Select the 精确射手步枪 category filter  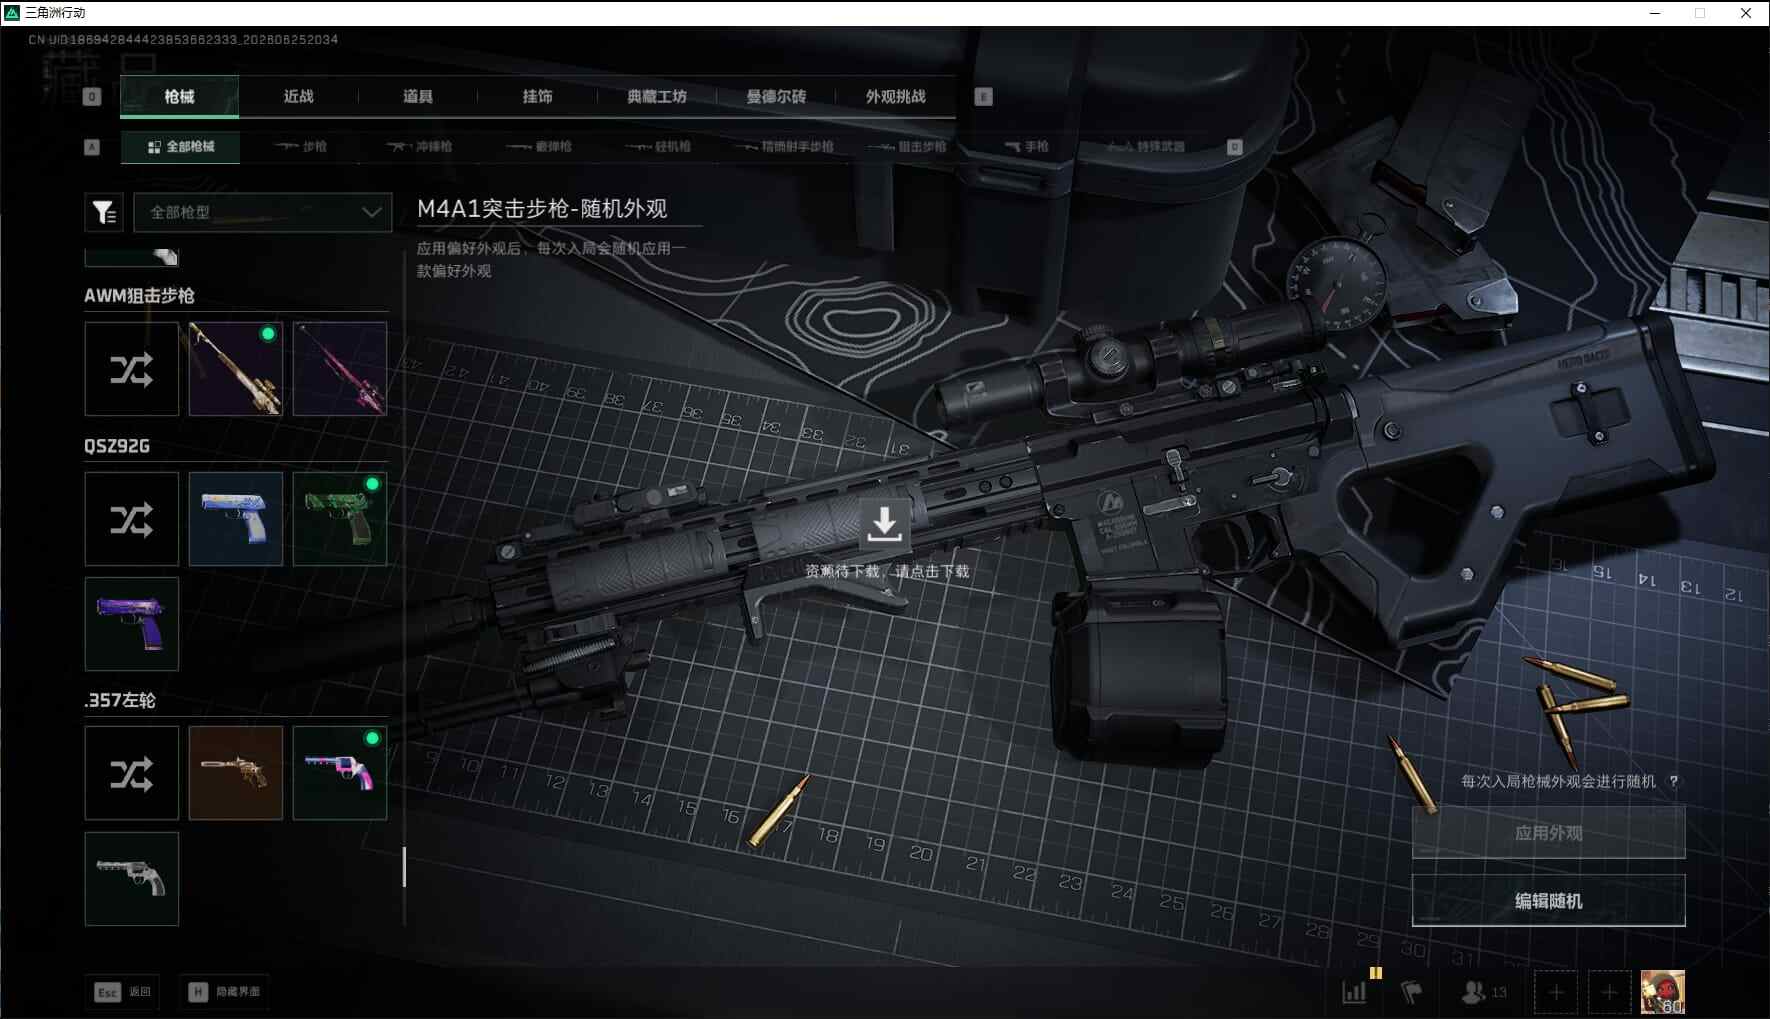[x=783, y=147]
